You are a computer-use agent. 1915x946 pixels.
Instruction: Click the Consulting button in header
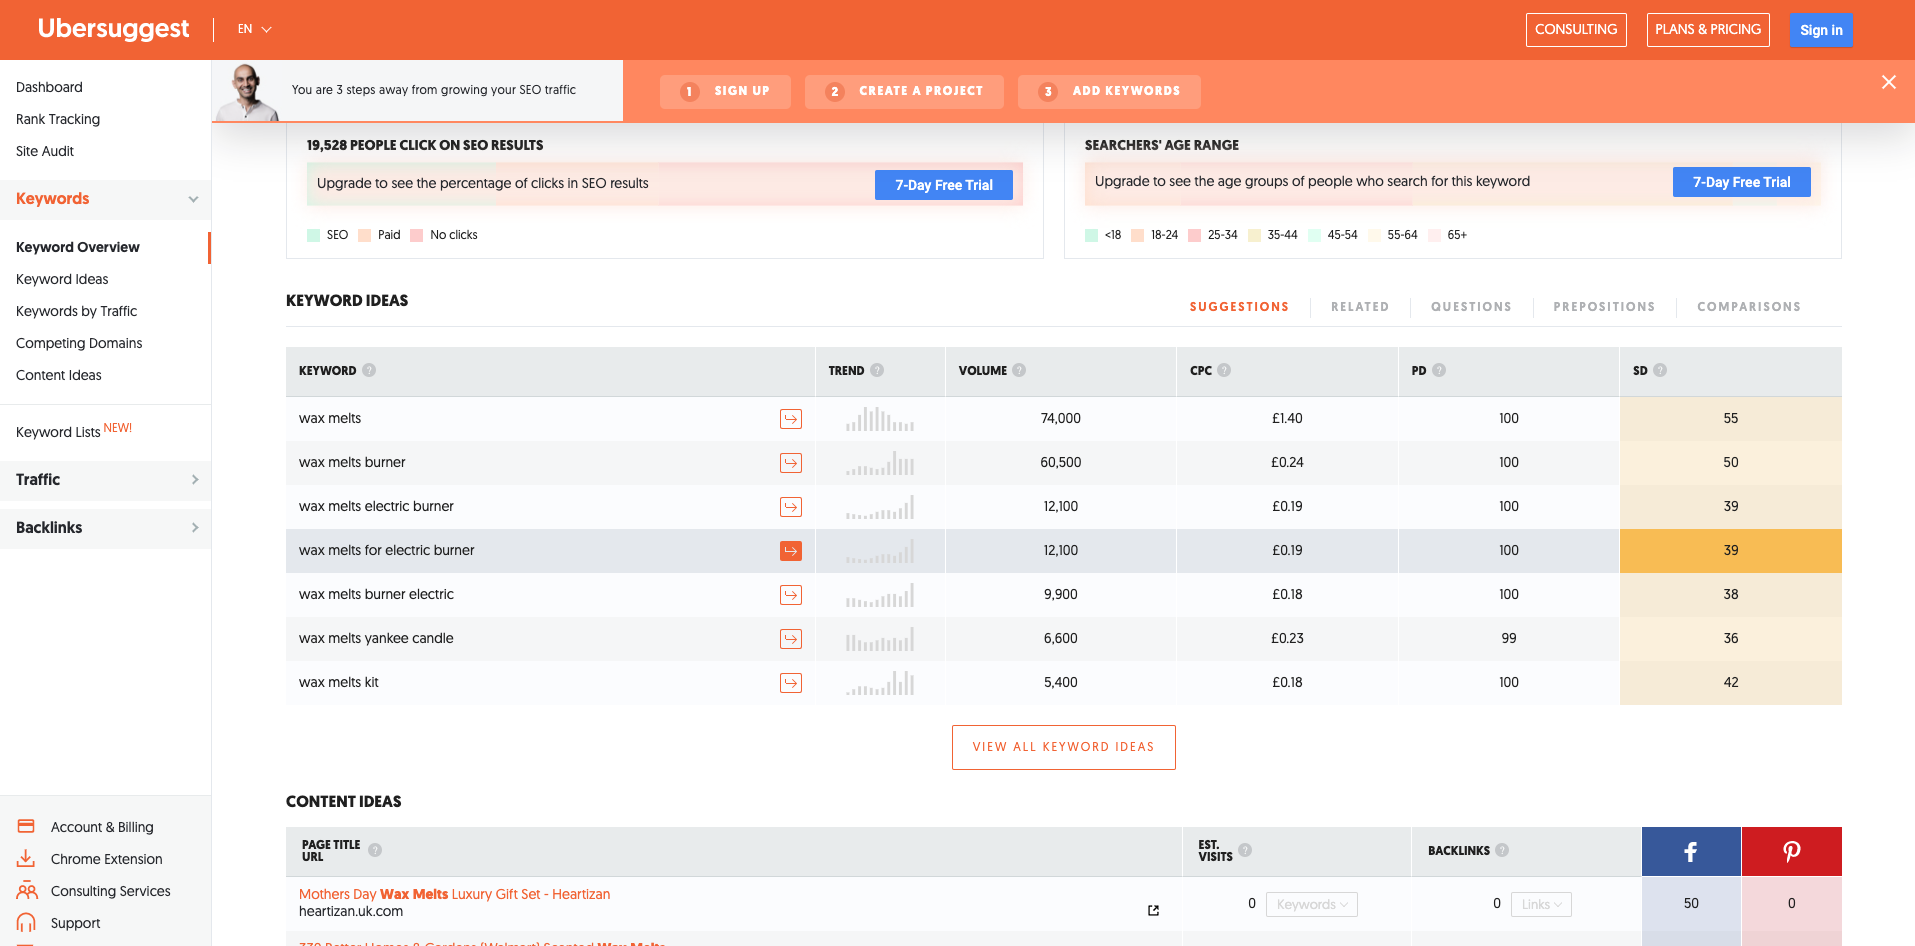(1576, 30)
